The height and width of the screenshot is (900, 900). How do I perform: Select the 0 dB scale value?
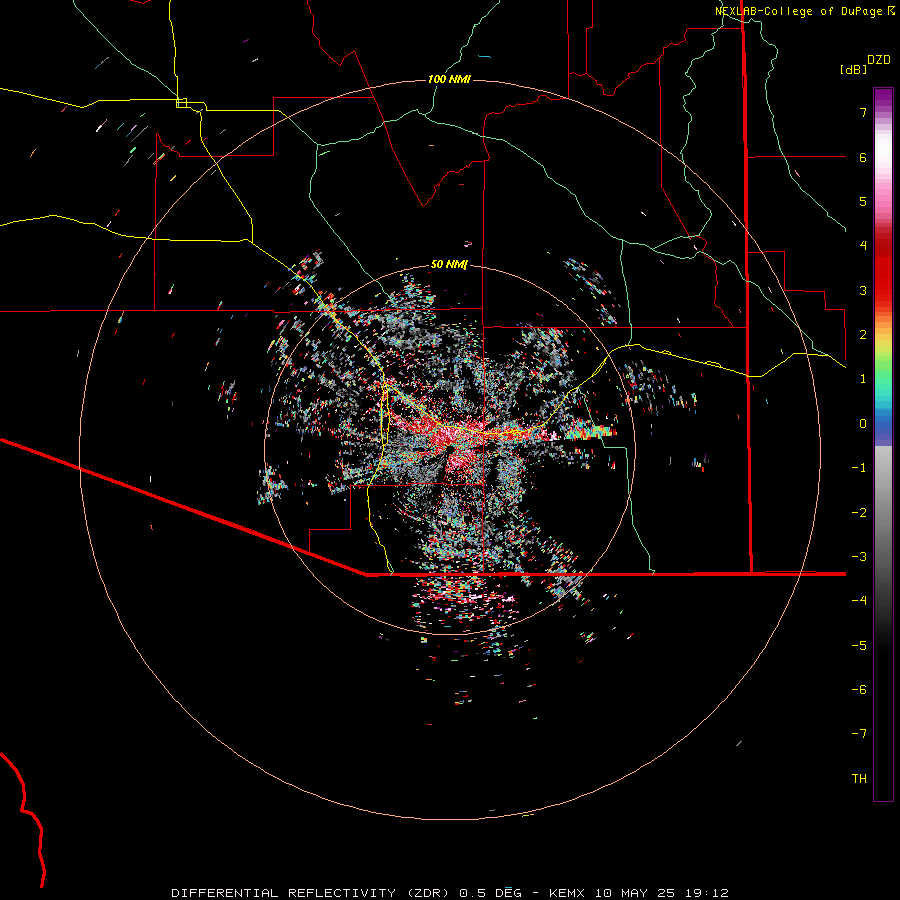click(863, 424)
